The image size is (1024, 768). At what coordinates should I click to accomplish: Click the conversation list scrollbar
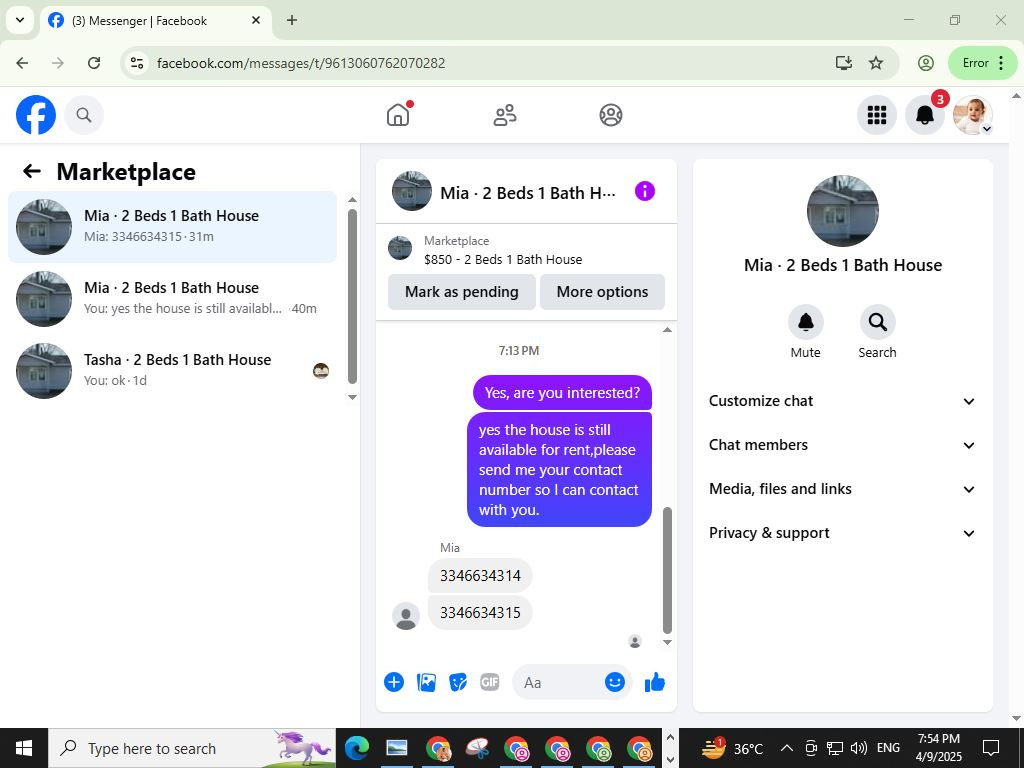coord(352,296)
